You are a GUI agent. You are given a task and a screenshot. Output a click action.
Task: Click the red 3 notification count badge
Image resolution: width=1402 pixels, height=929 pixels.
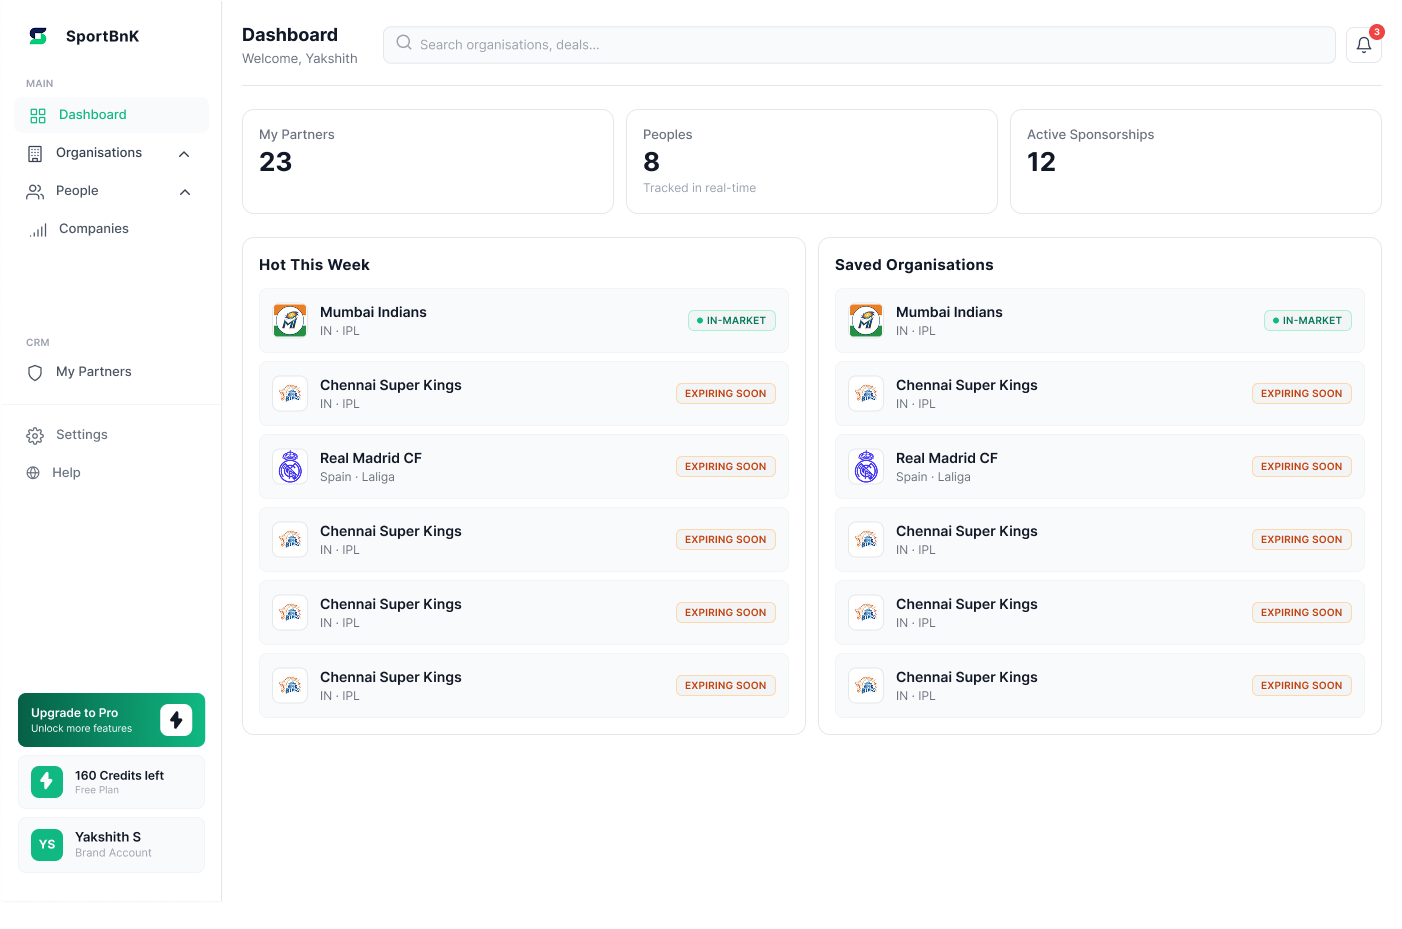click(1377, 32)
